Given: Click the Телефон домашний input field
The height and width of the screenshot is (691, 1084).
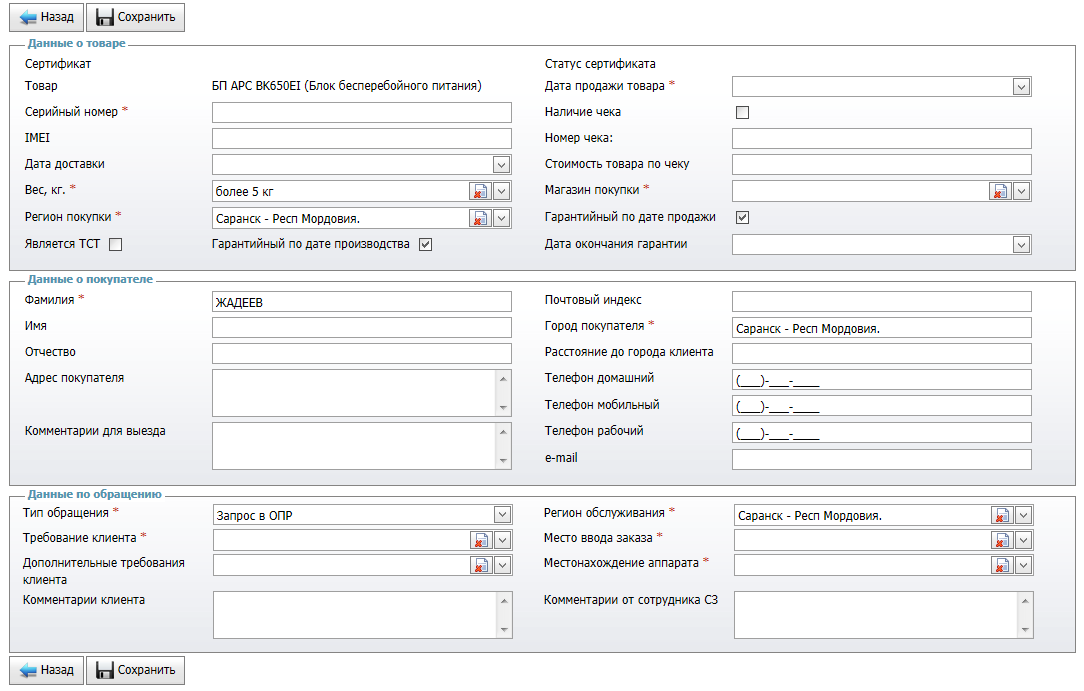Looking at the screenshot, I should 881,379.
